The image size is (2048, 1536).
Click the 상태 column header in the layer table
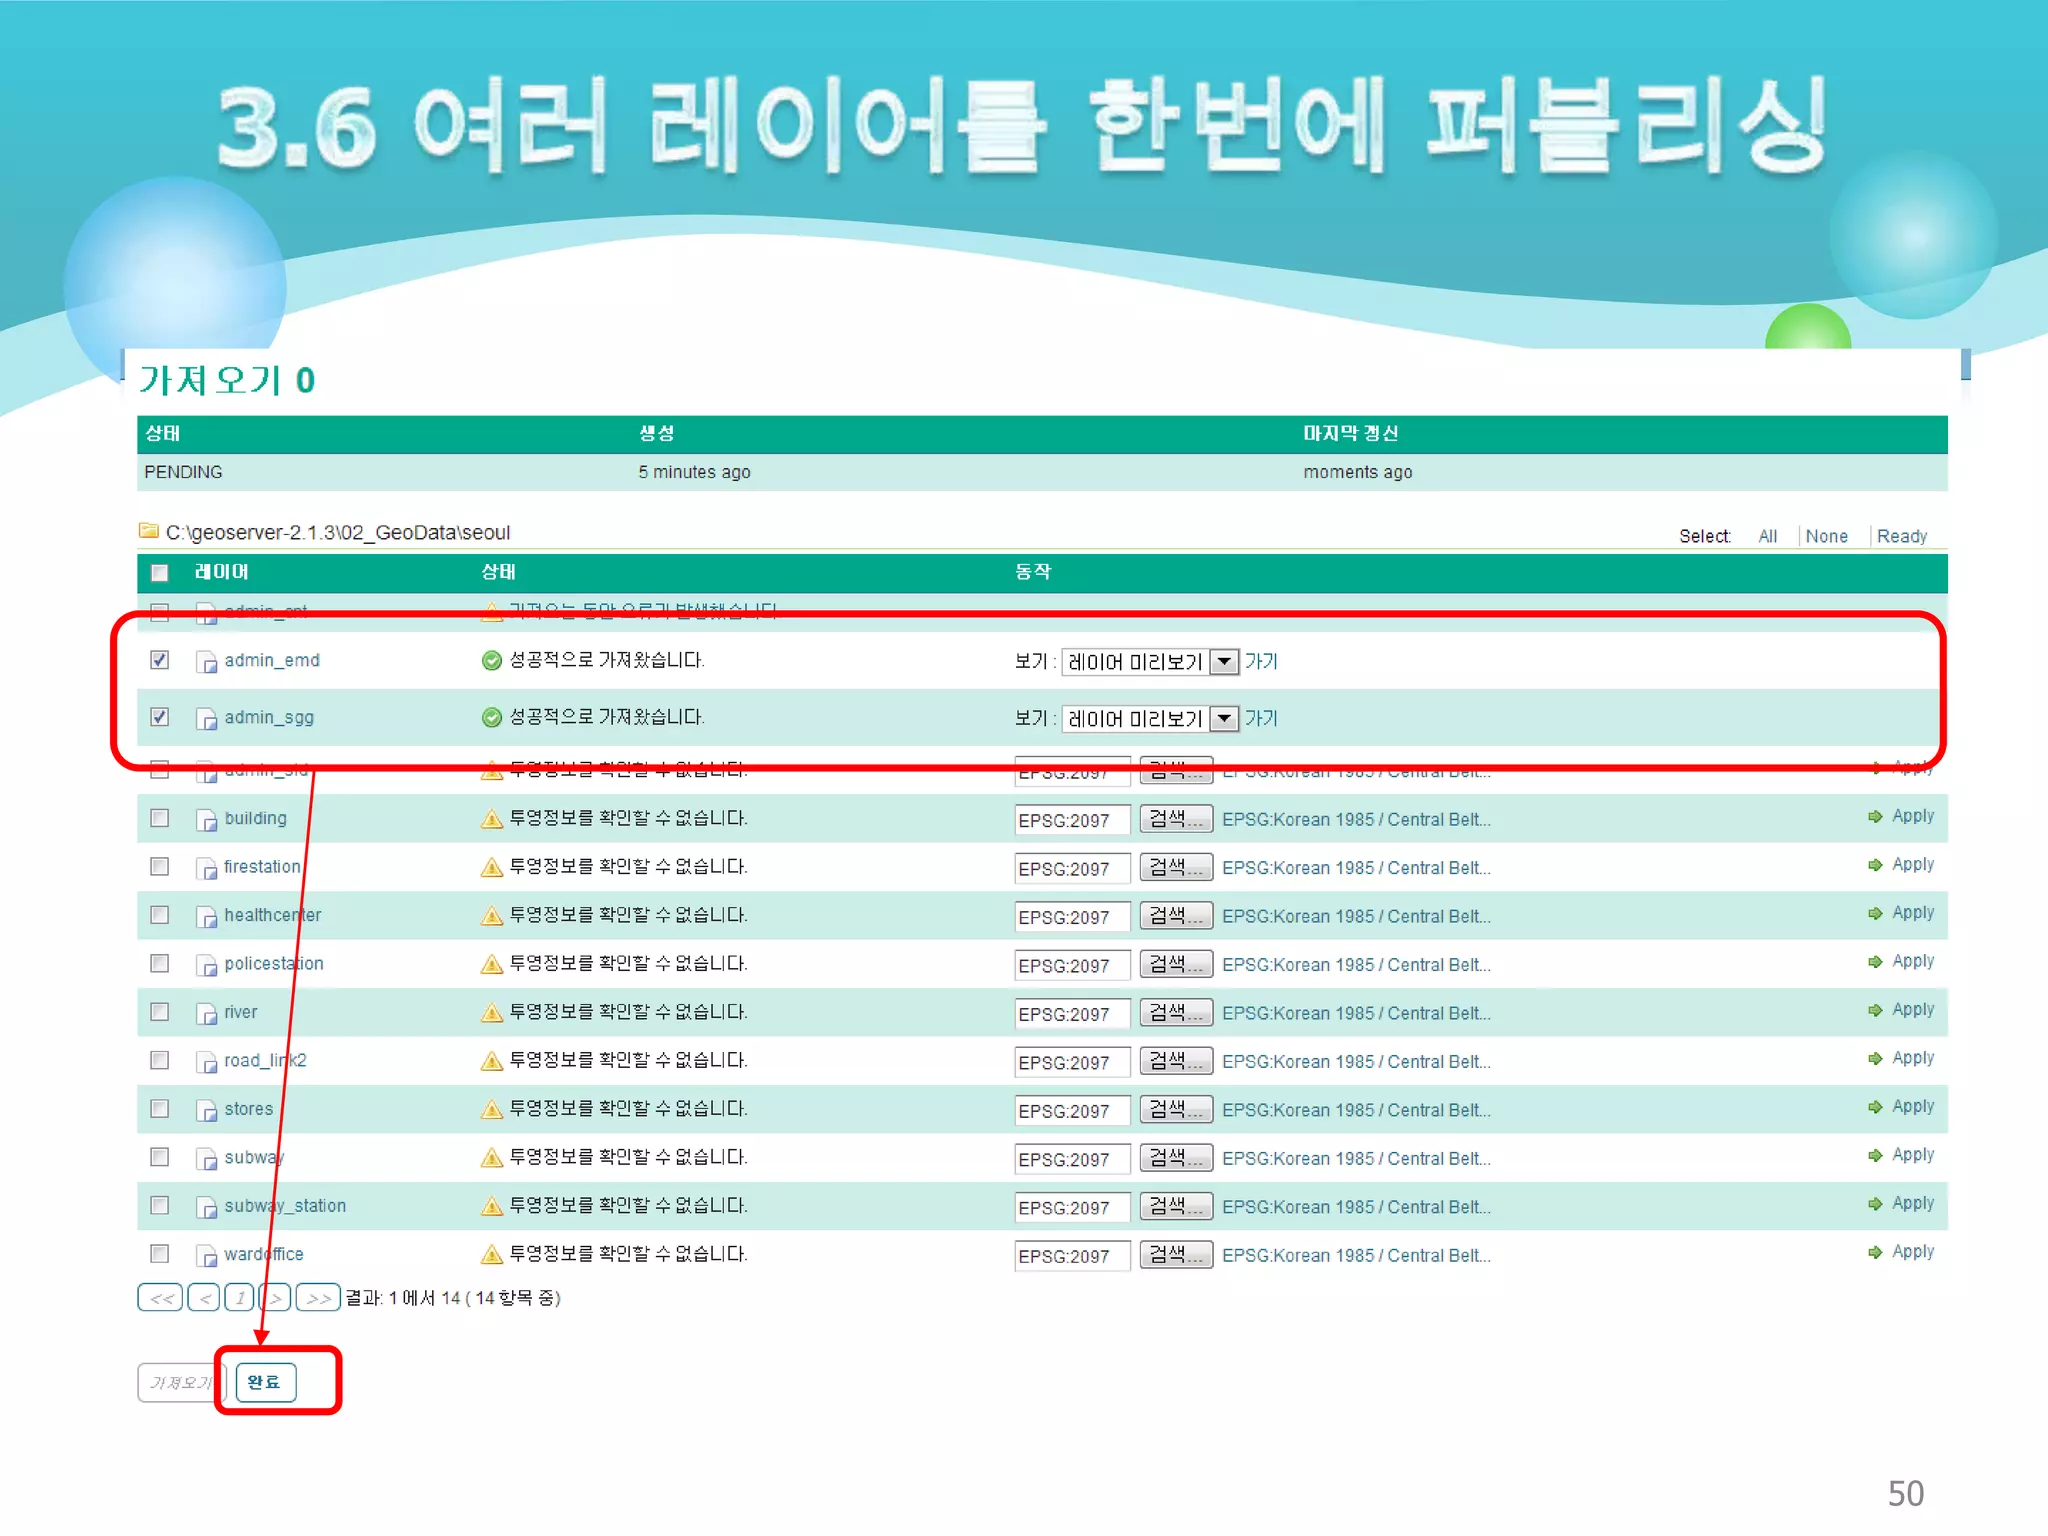tap(498, 572)
